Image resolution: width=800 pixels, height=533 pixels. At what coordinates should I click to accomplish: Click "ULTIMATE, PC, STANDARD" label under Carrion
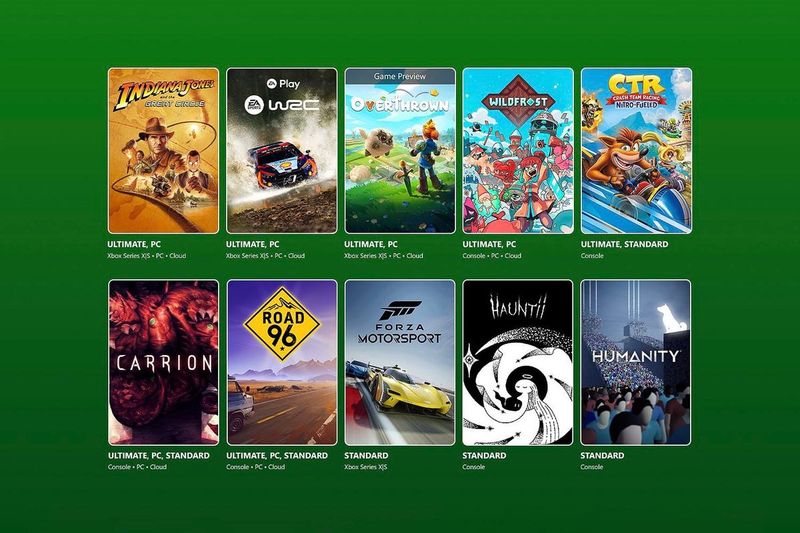click(x=159, y=455)
